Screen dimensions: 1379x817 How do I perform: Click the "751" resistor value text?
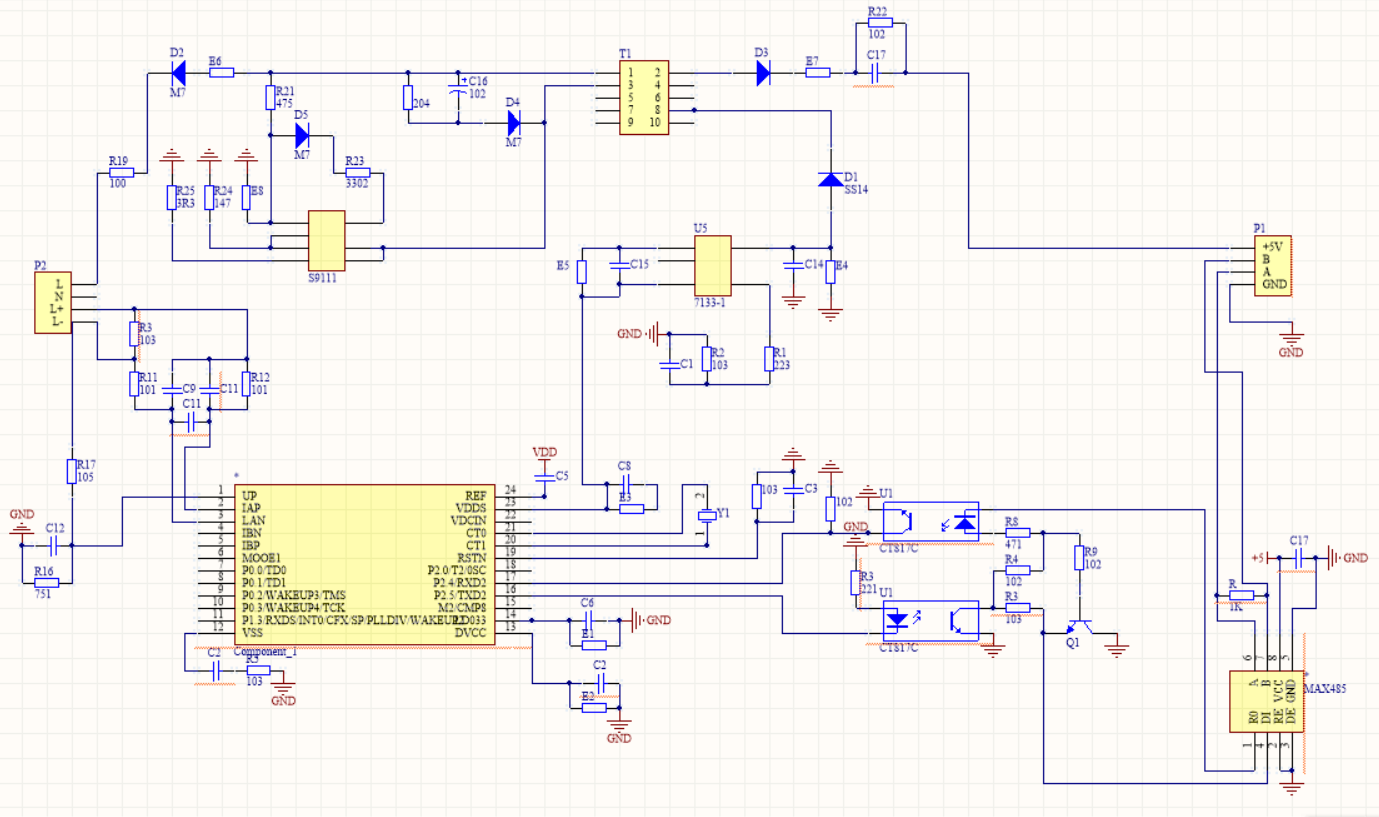[44, 594]
